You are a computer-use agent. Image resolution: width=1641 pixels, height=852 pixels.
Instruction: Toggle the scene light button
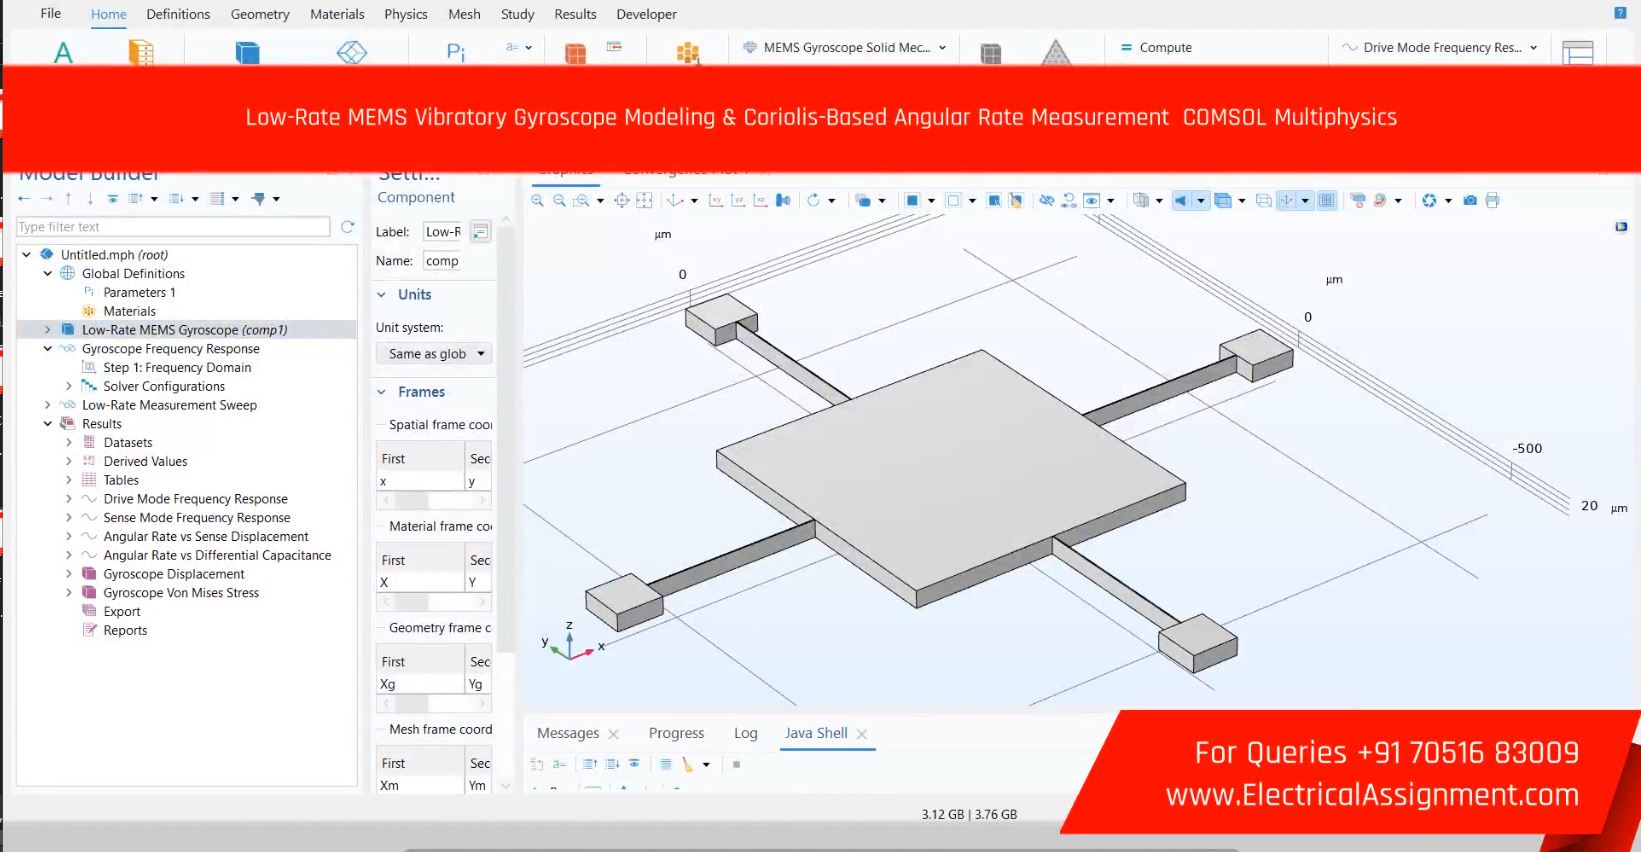[1181, 200]
